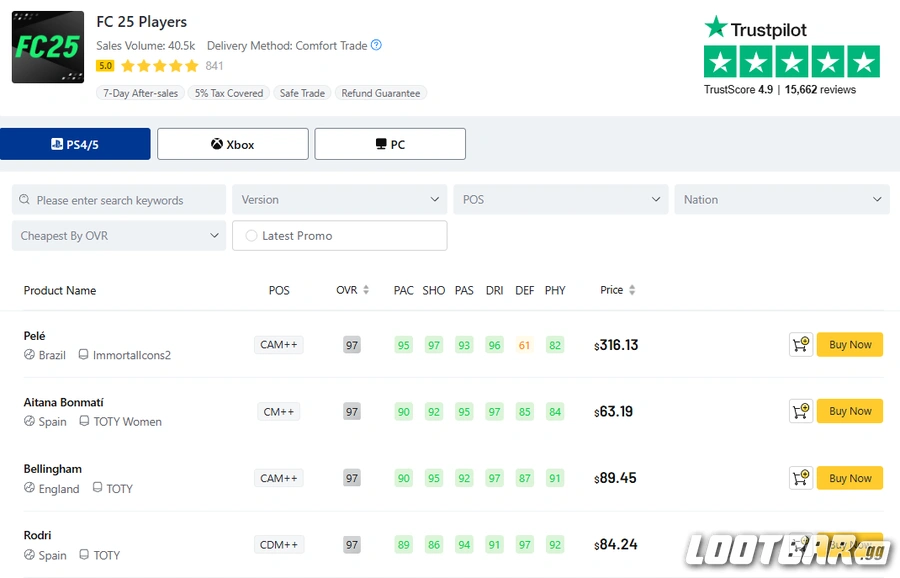Click the PC monitor icon
900x578 pixels.
(381, 144)
